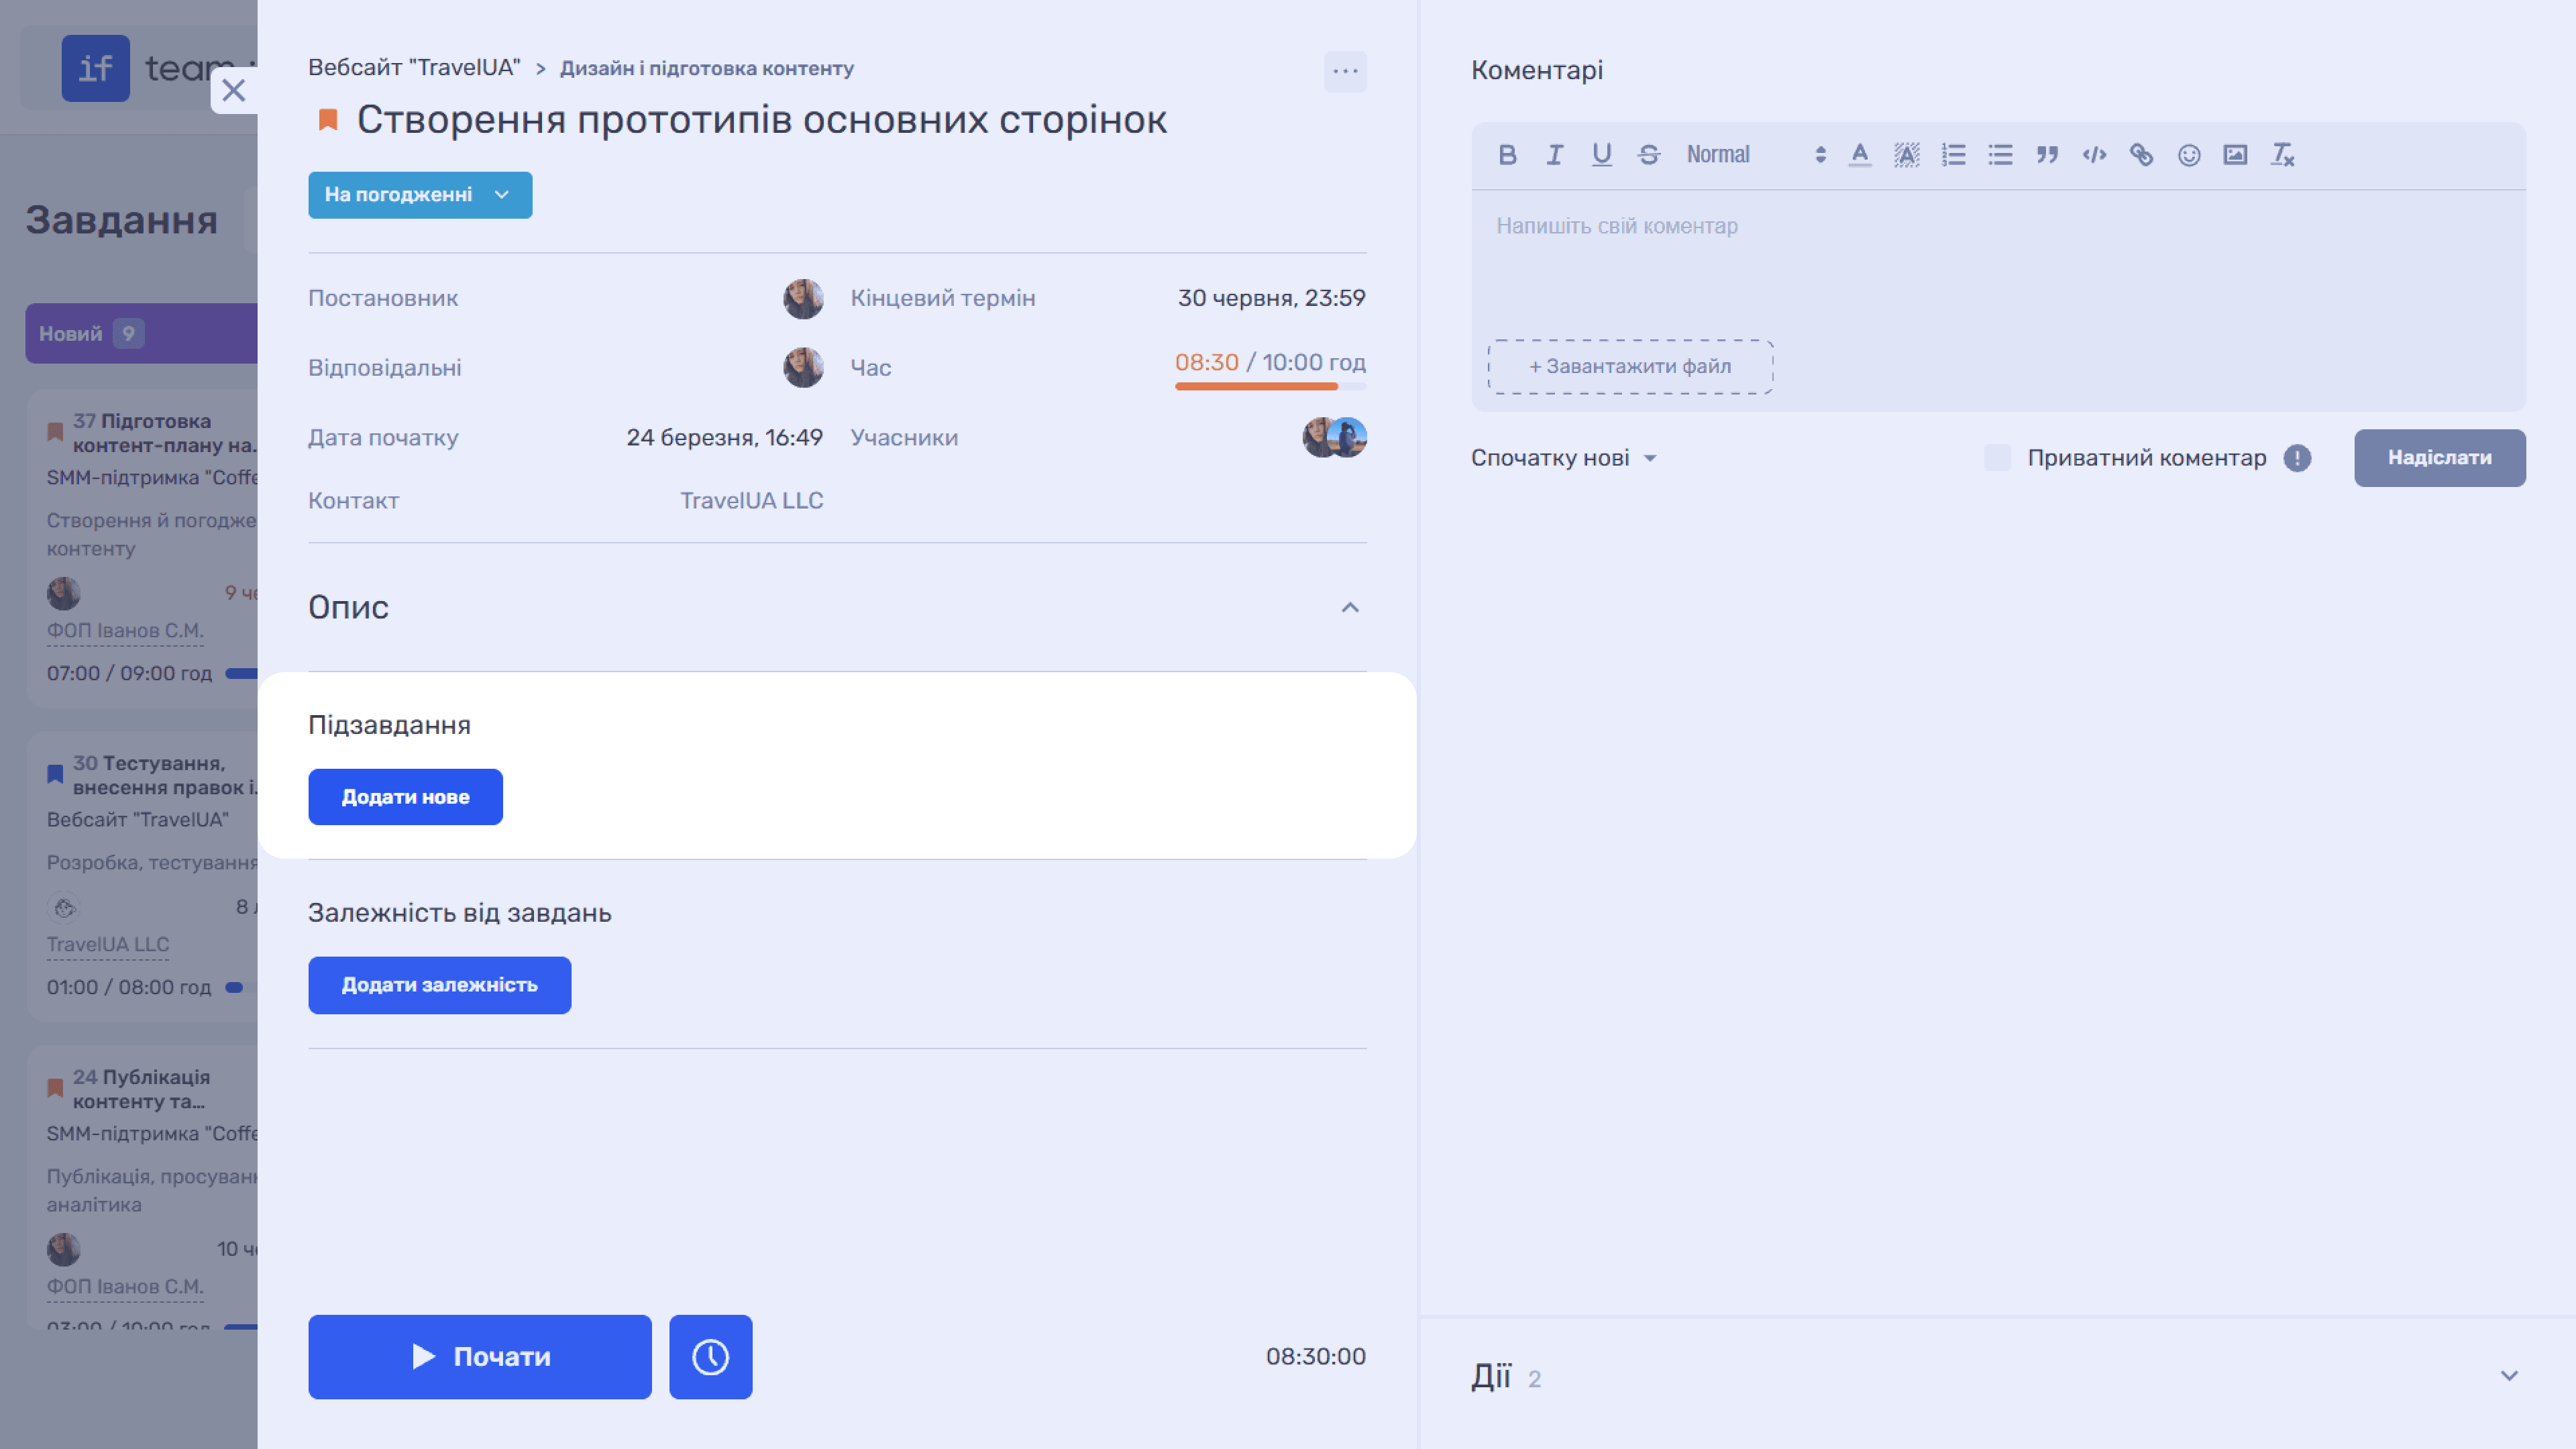Enable 'Приватний коментар' checkbox
Screen dimensions: 2576x1449
click(1997, 458)
